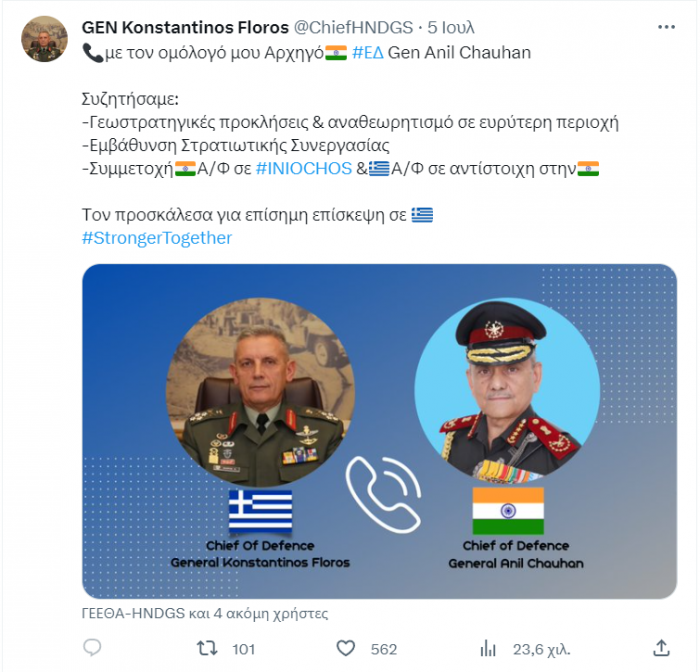This screenshot has height=672, width=700.
Task: Open tagged users ΓΕΕΘΑ-HNDGS και 4 ακόμη χρήστες
Action: tap(205, 614)
